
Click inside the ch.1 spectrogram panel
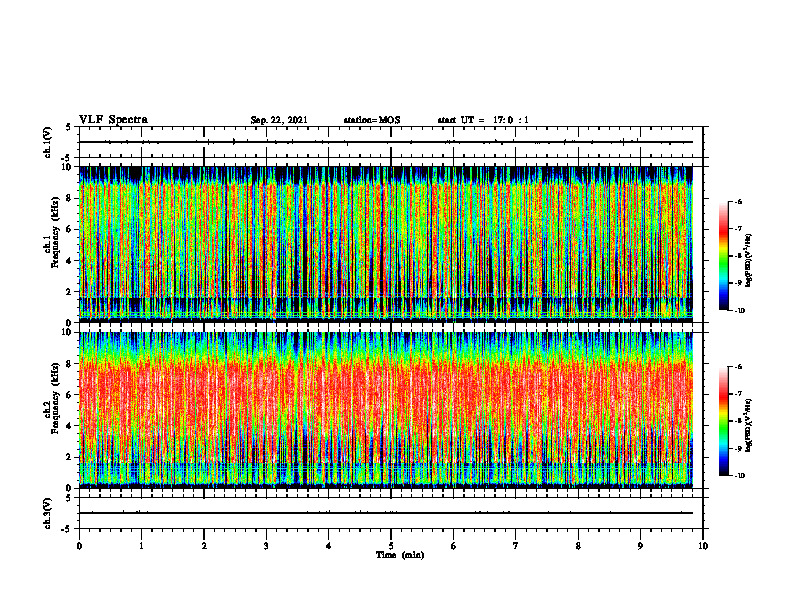pyautogui.click(x=386, y=244)
